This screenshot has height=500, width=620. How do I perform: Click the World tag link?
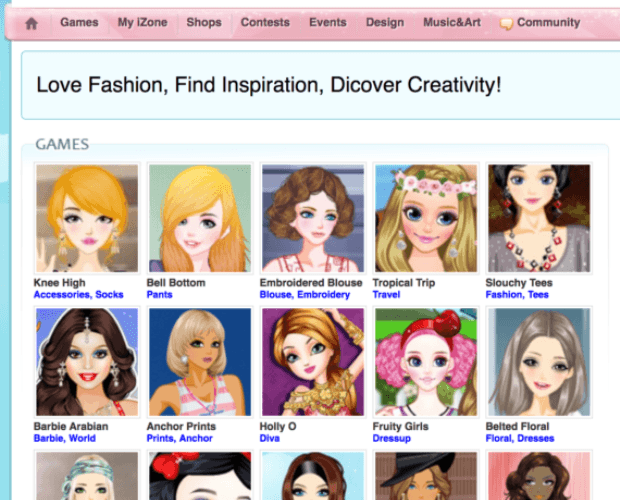coord(82,438)
